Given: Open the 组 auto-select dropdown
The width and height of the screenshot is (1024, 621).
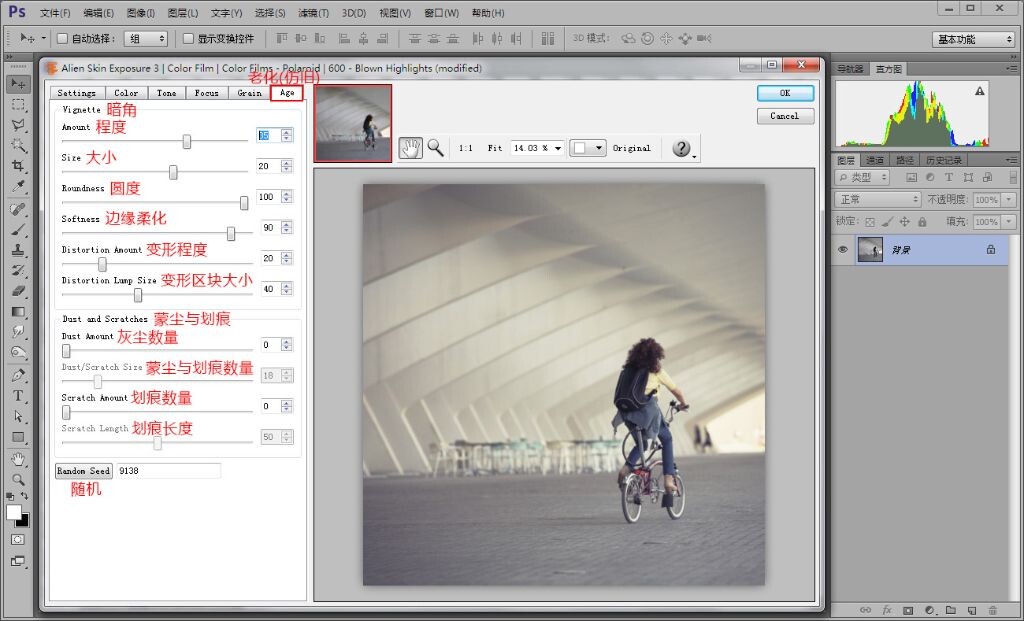Looking at the screenshot, I should (146, 39).
